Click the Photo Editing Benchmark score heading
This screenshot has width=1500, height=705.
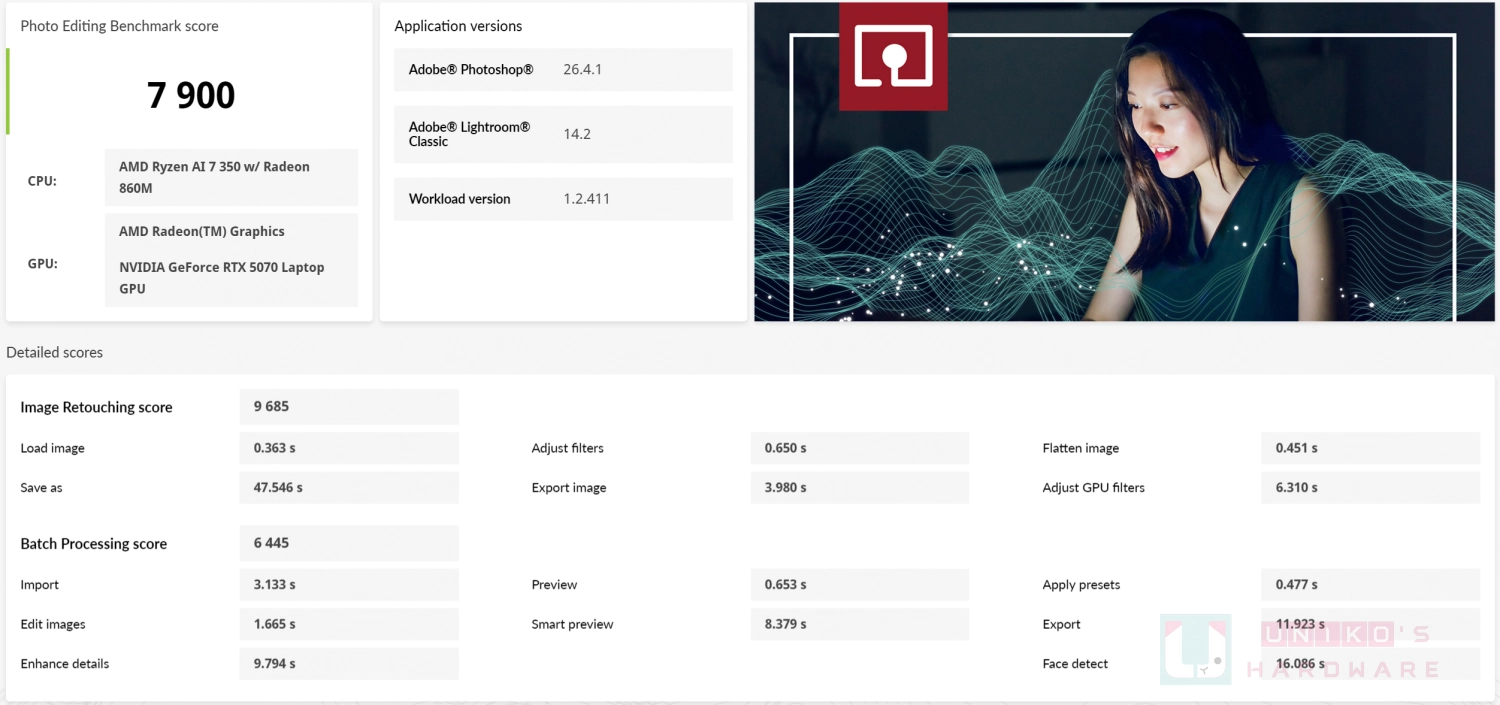click(119, 26)
